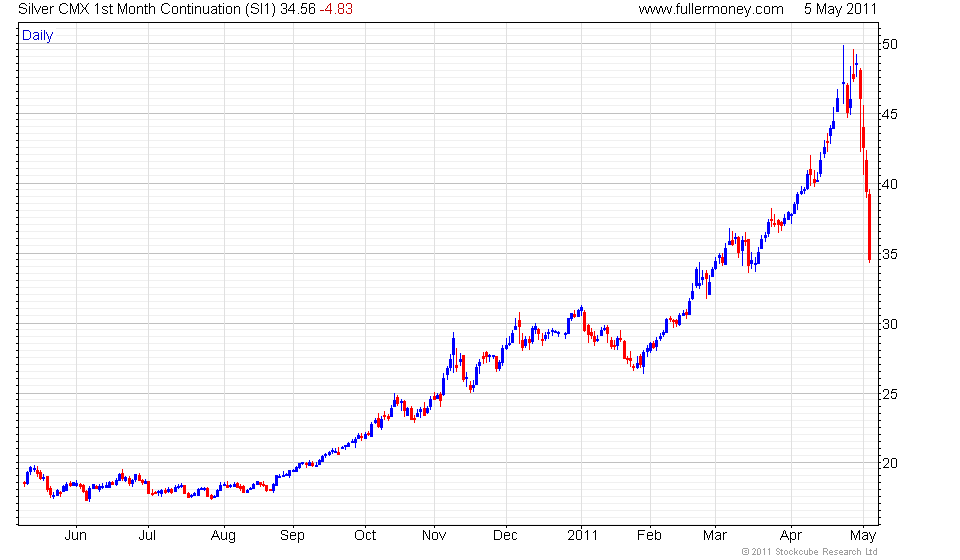
Task: Open the www.fullermoney.com link
Action: click(711, 9)
